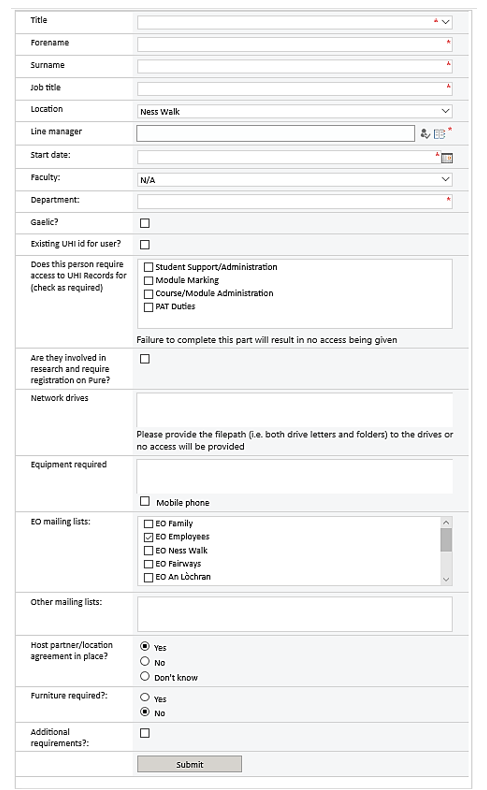
Task: Check the Mobile phone option
Action: pos(145,501)
